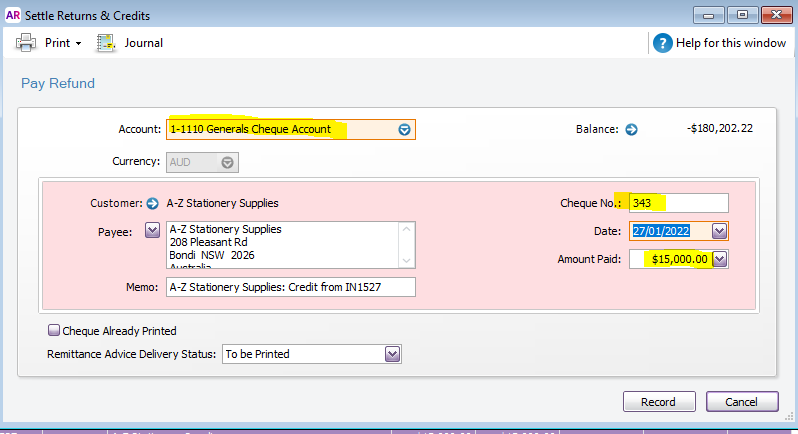Open the Date calendar dropdown
This screenshot has width=798, height=434.
(719, 231)
